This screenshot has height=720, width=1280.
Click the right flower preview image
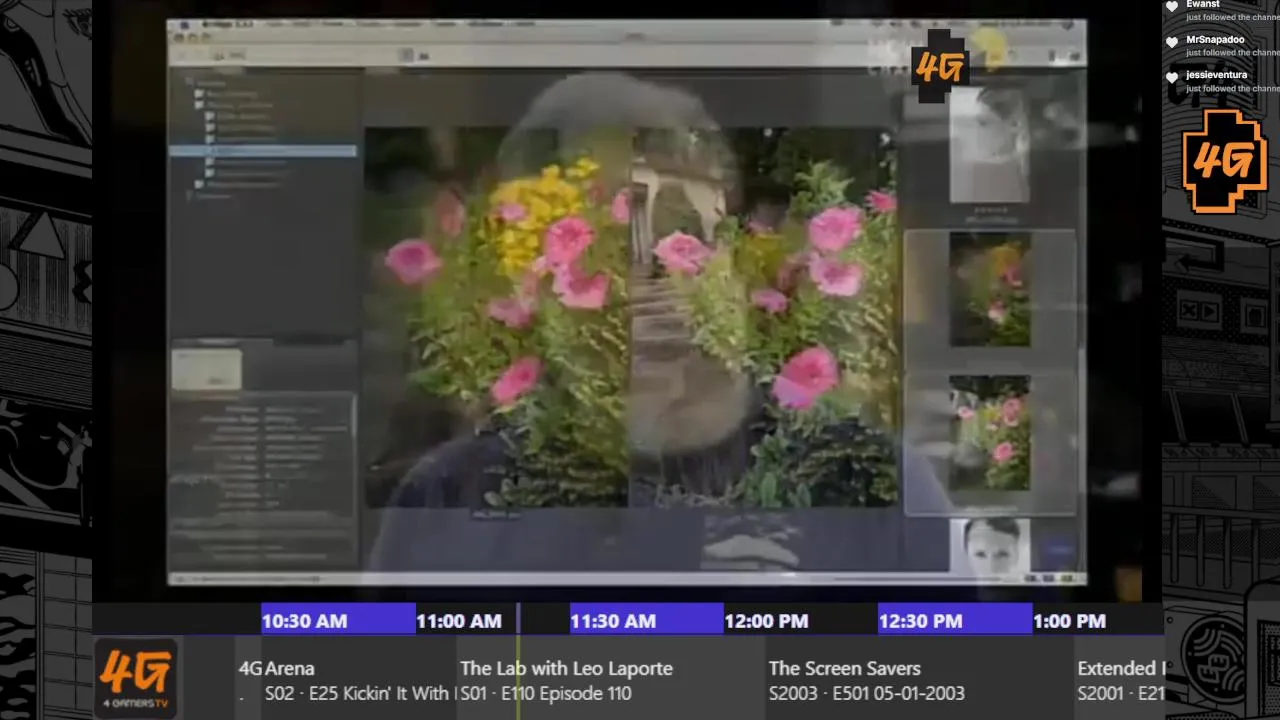pyautogui.click(x=764, y=318)
